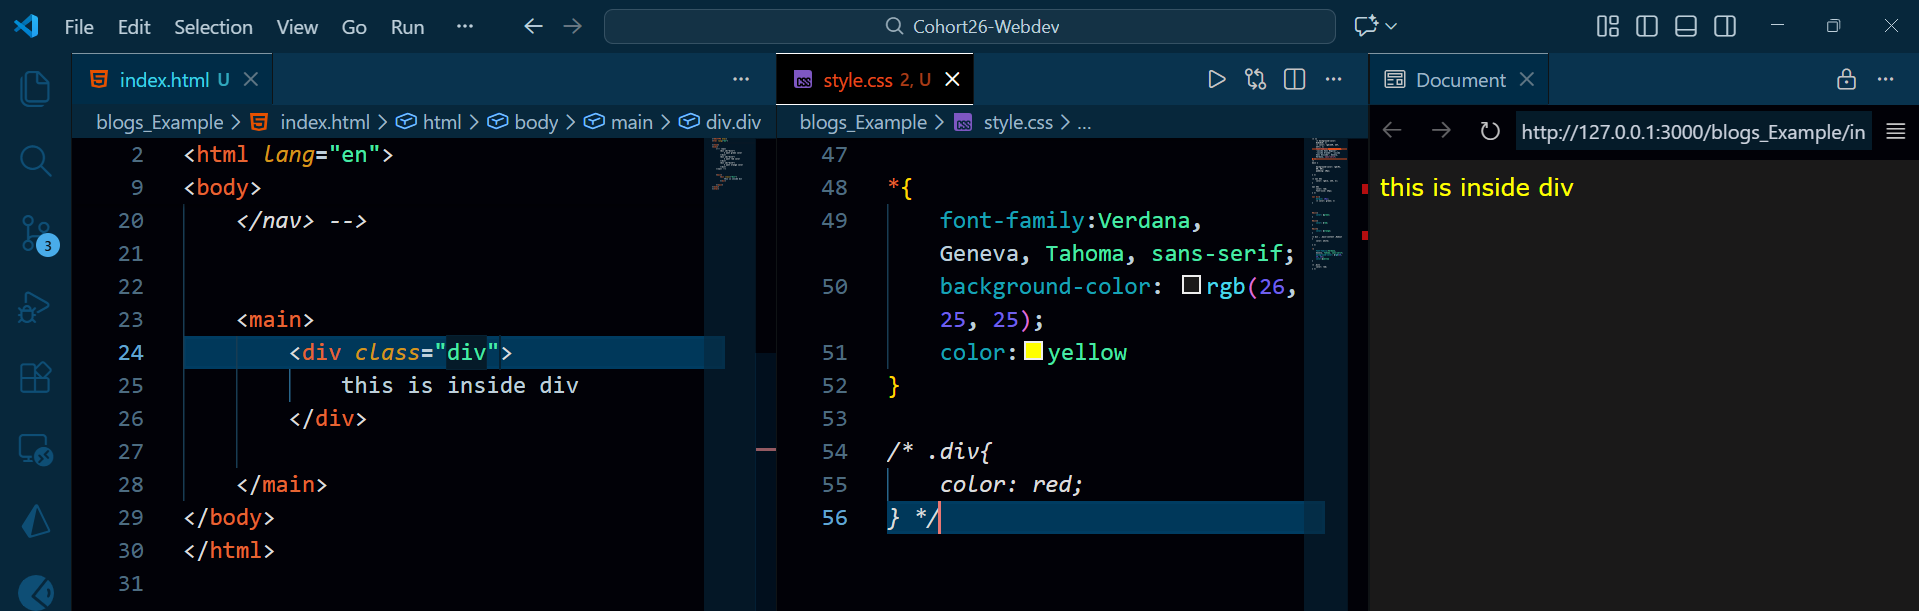Click line number 56 in style.css
Viewport: 1919px width, 611px height.
[x=835, y=517]
